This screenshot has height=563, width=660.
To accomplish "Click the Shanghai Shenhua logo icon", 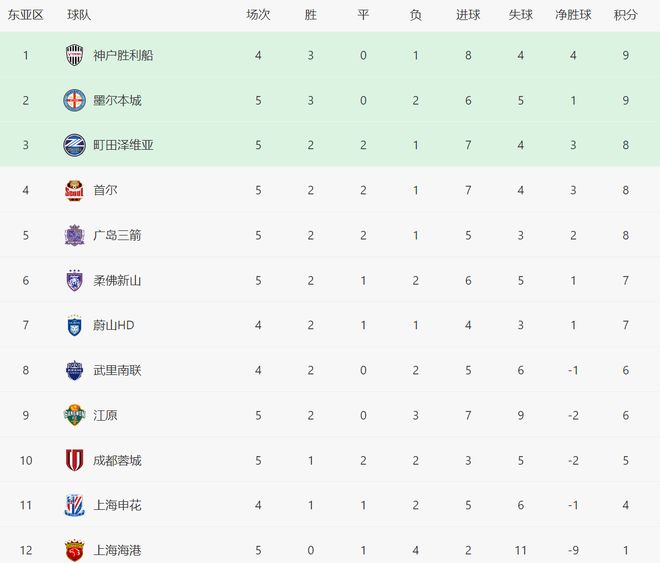I will tap(75, 505).
